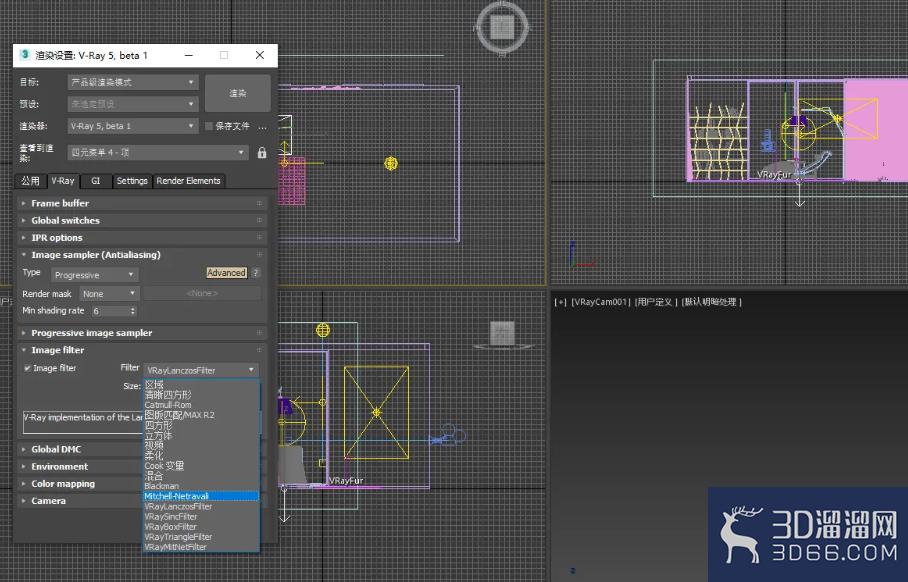Choose VRayMitNetFilter in the filter list
The width and height of the screenshot is (908, 582).
tap(201, 547)
